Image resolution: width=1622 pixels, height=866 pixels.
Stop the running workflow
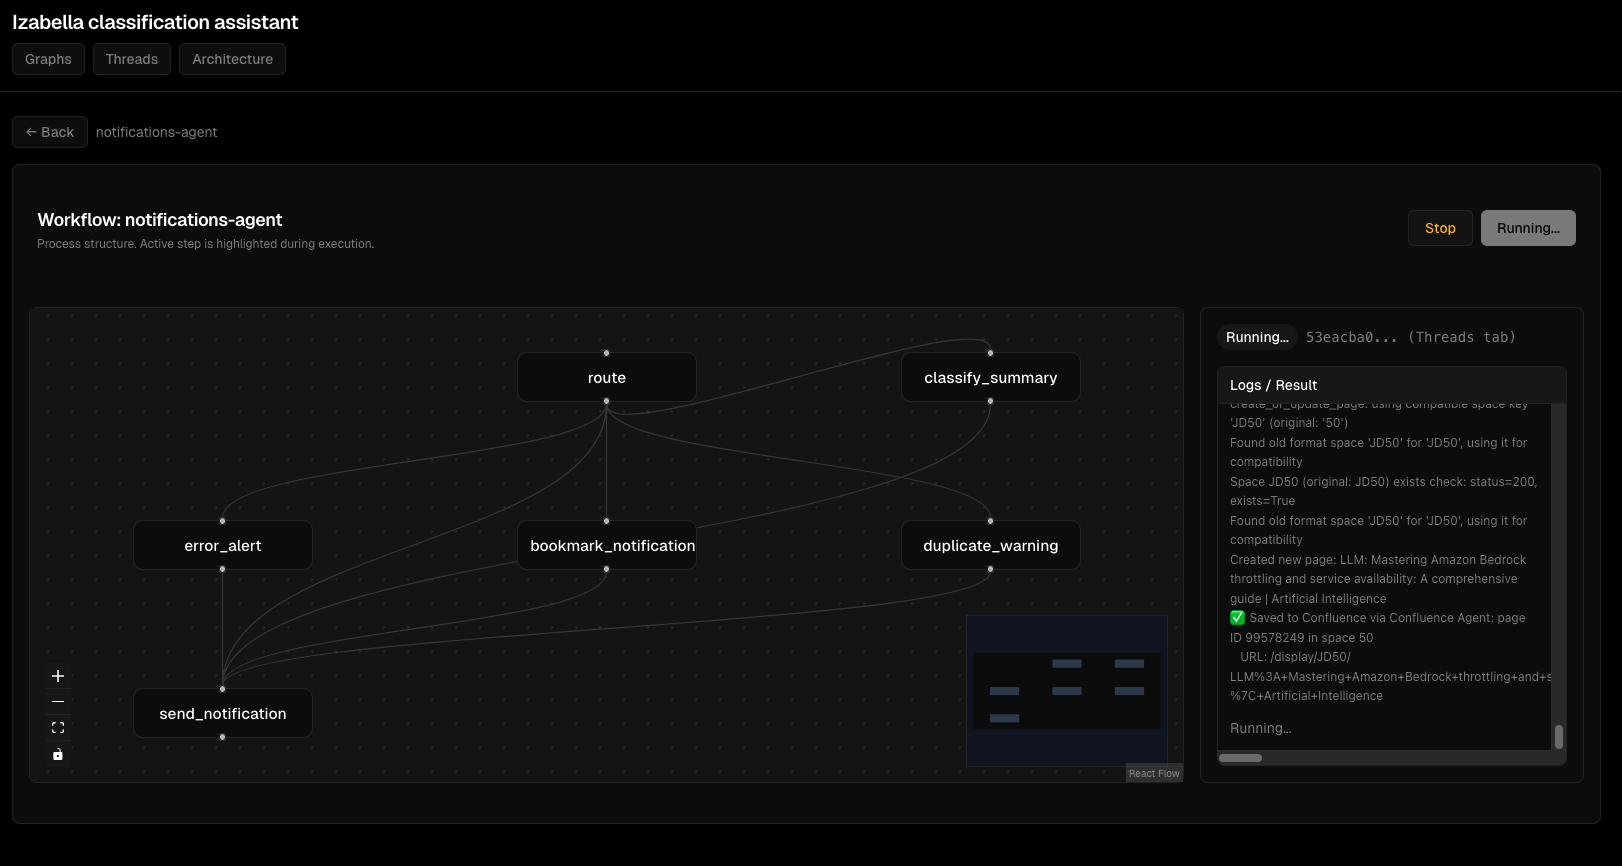1440,228
